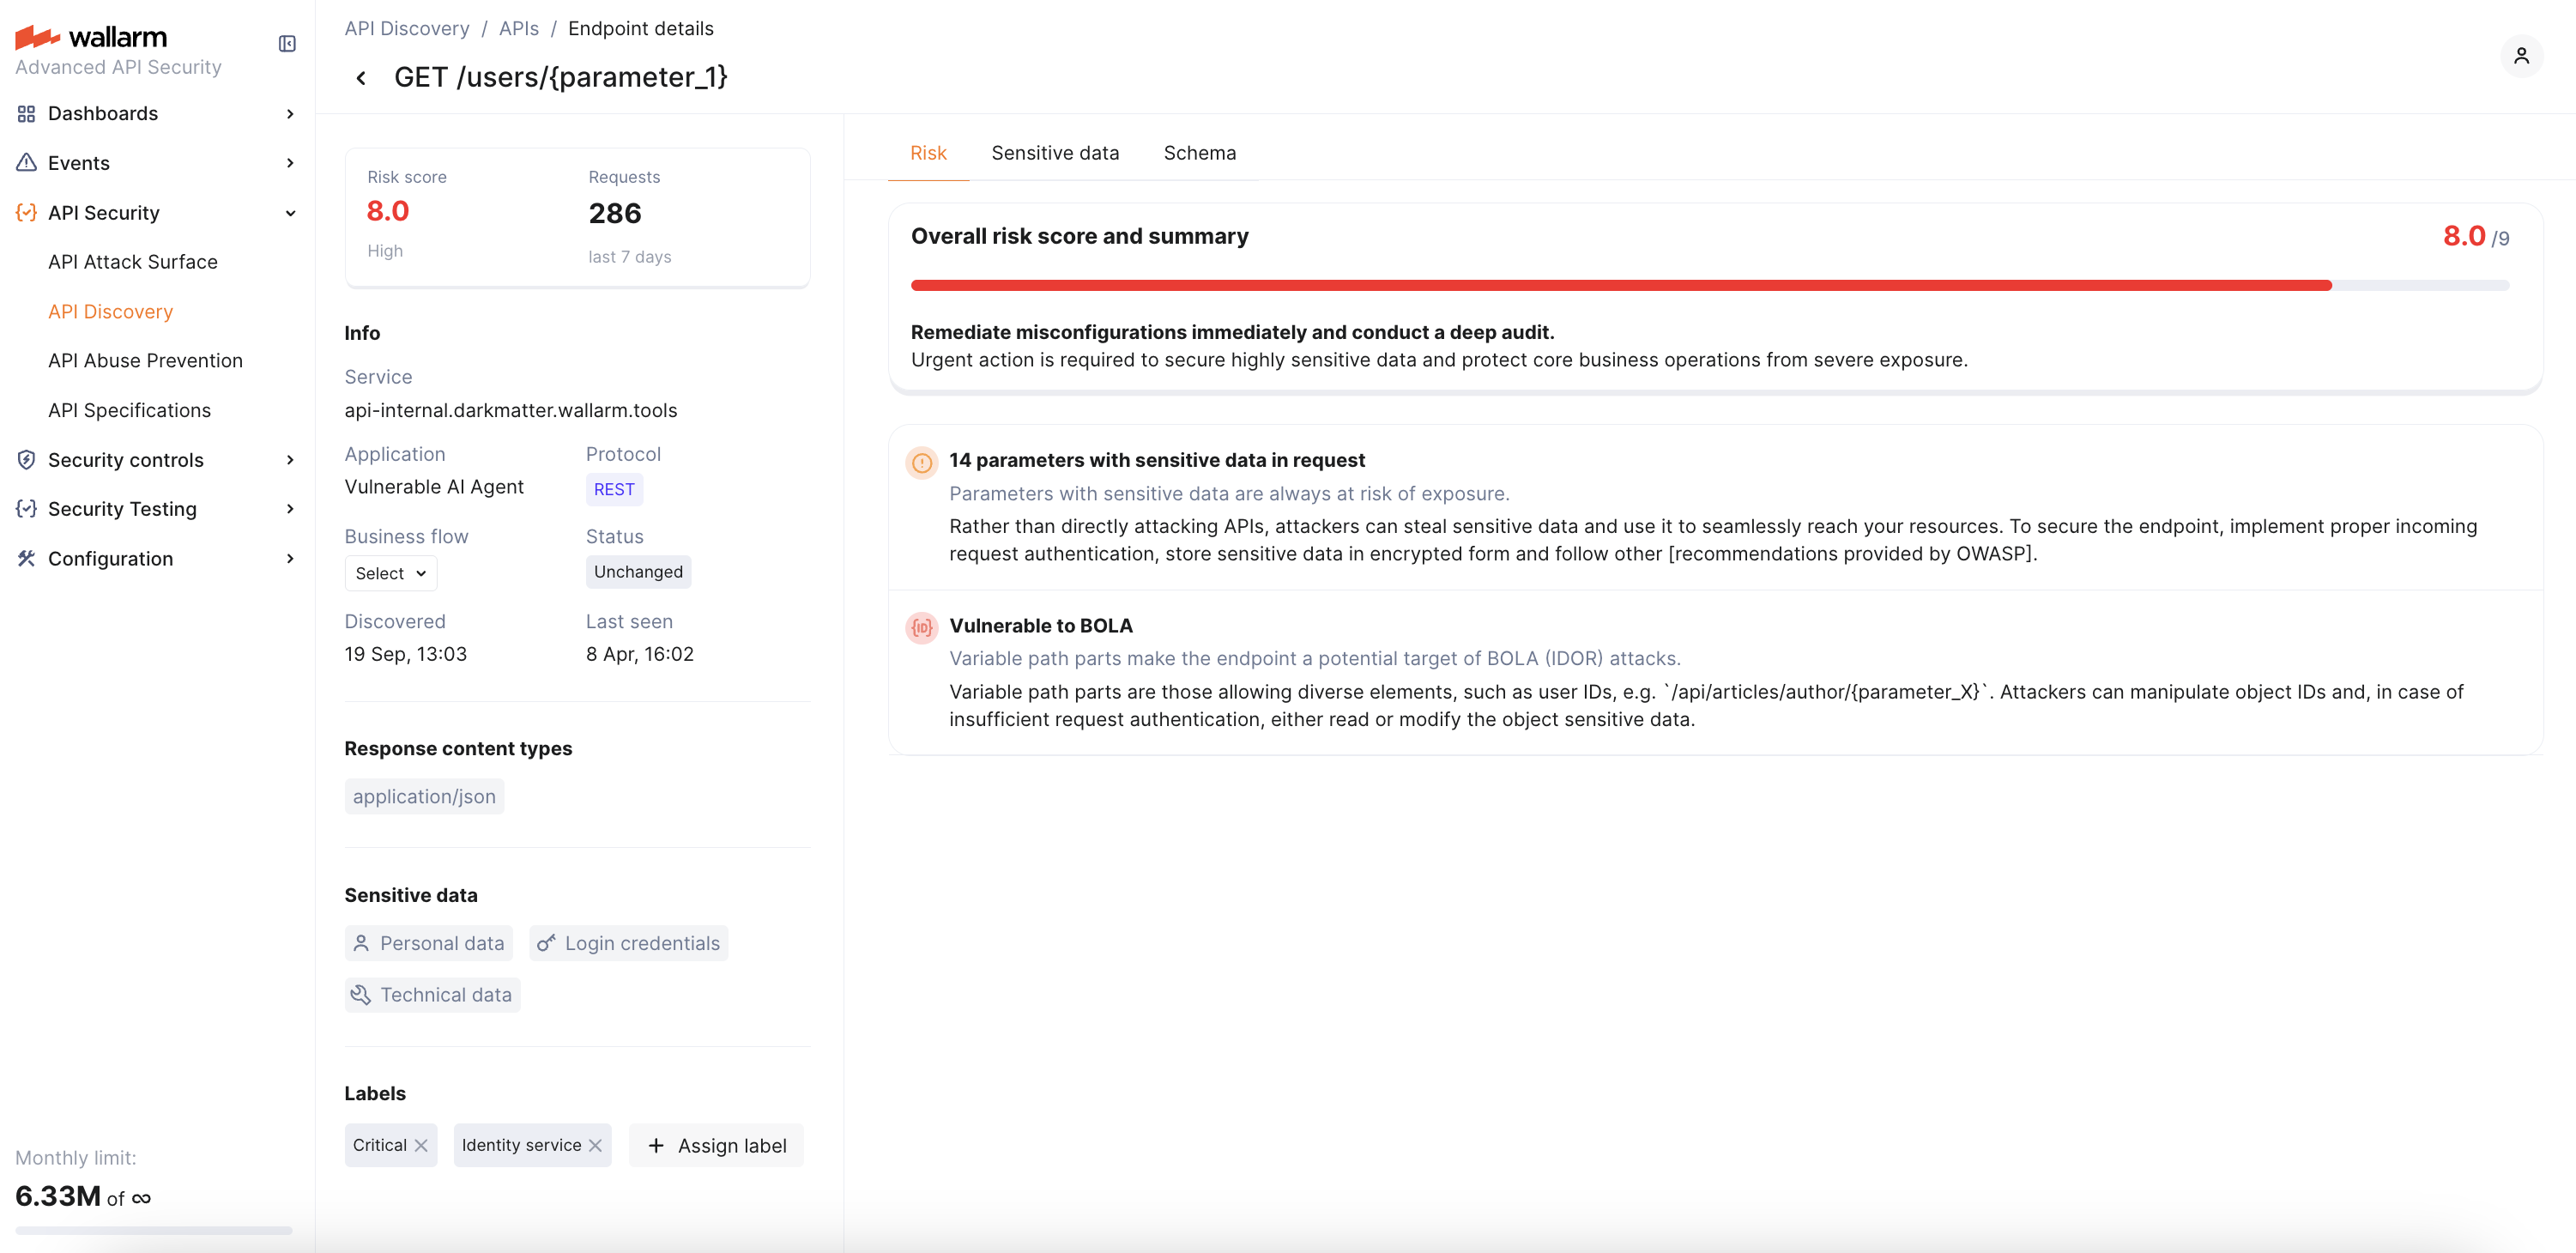
Task: Click the Vulnerable to BOLA id icon
Action: coord(922,628)
